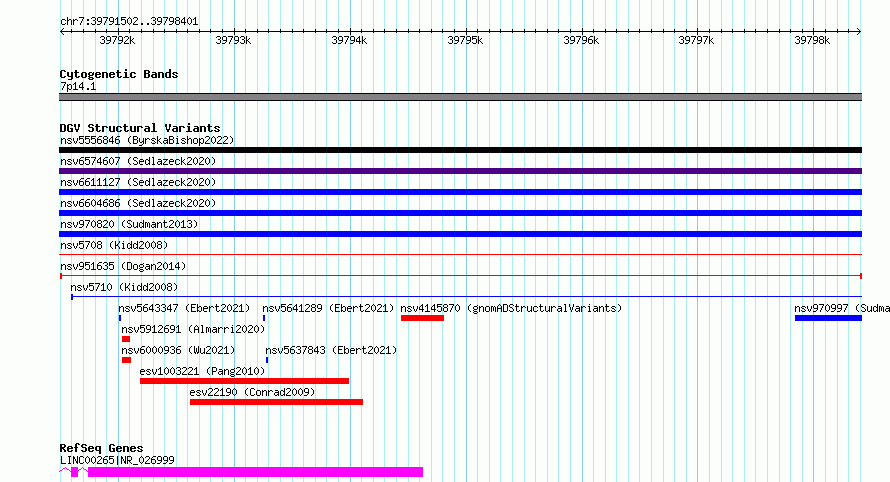Click the 39794k ruler tick label

coord(349,40)
